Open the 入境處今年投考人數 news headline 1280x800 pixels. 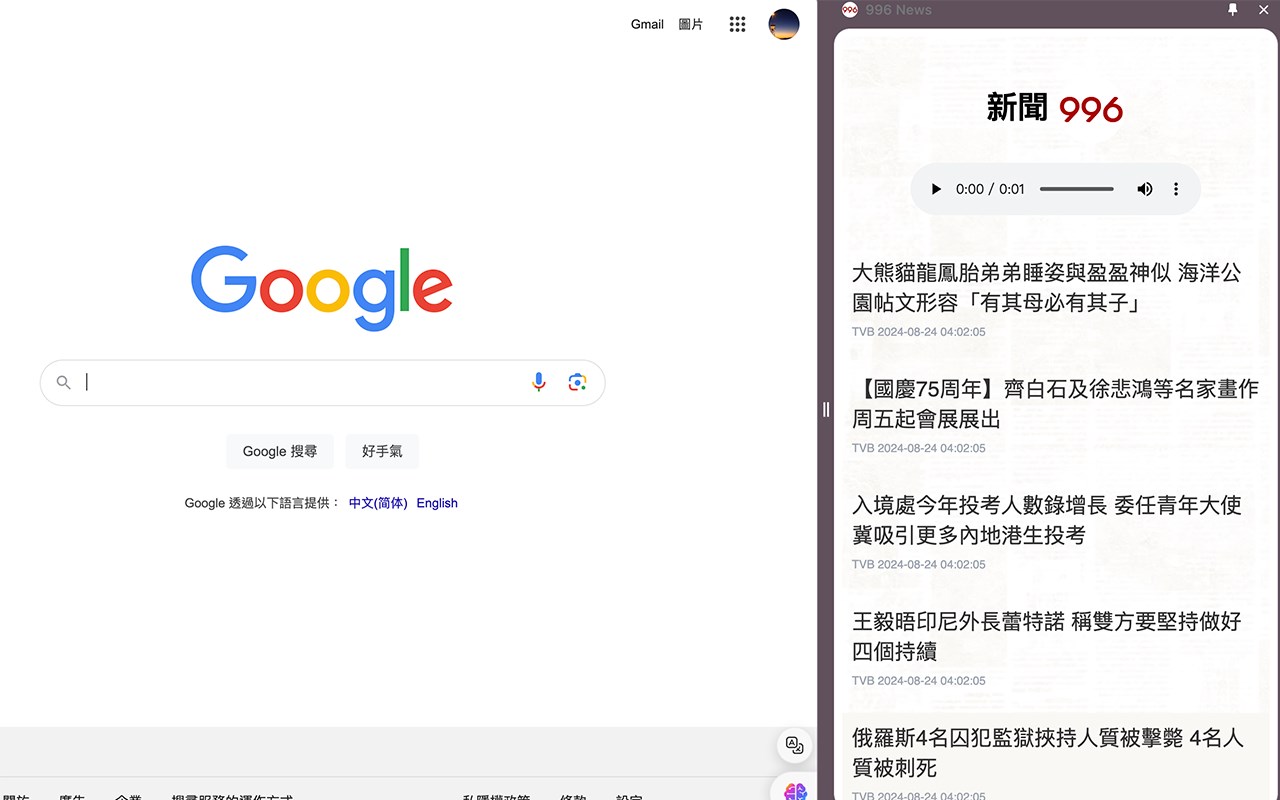click(1046, 520)
